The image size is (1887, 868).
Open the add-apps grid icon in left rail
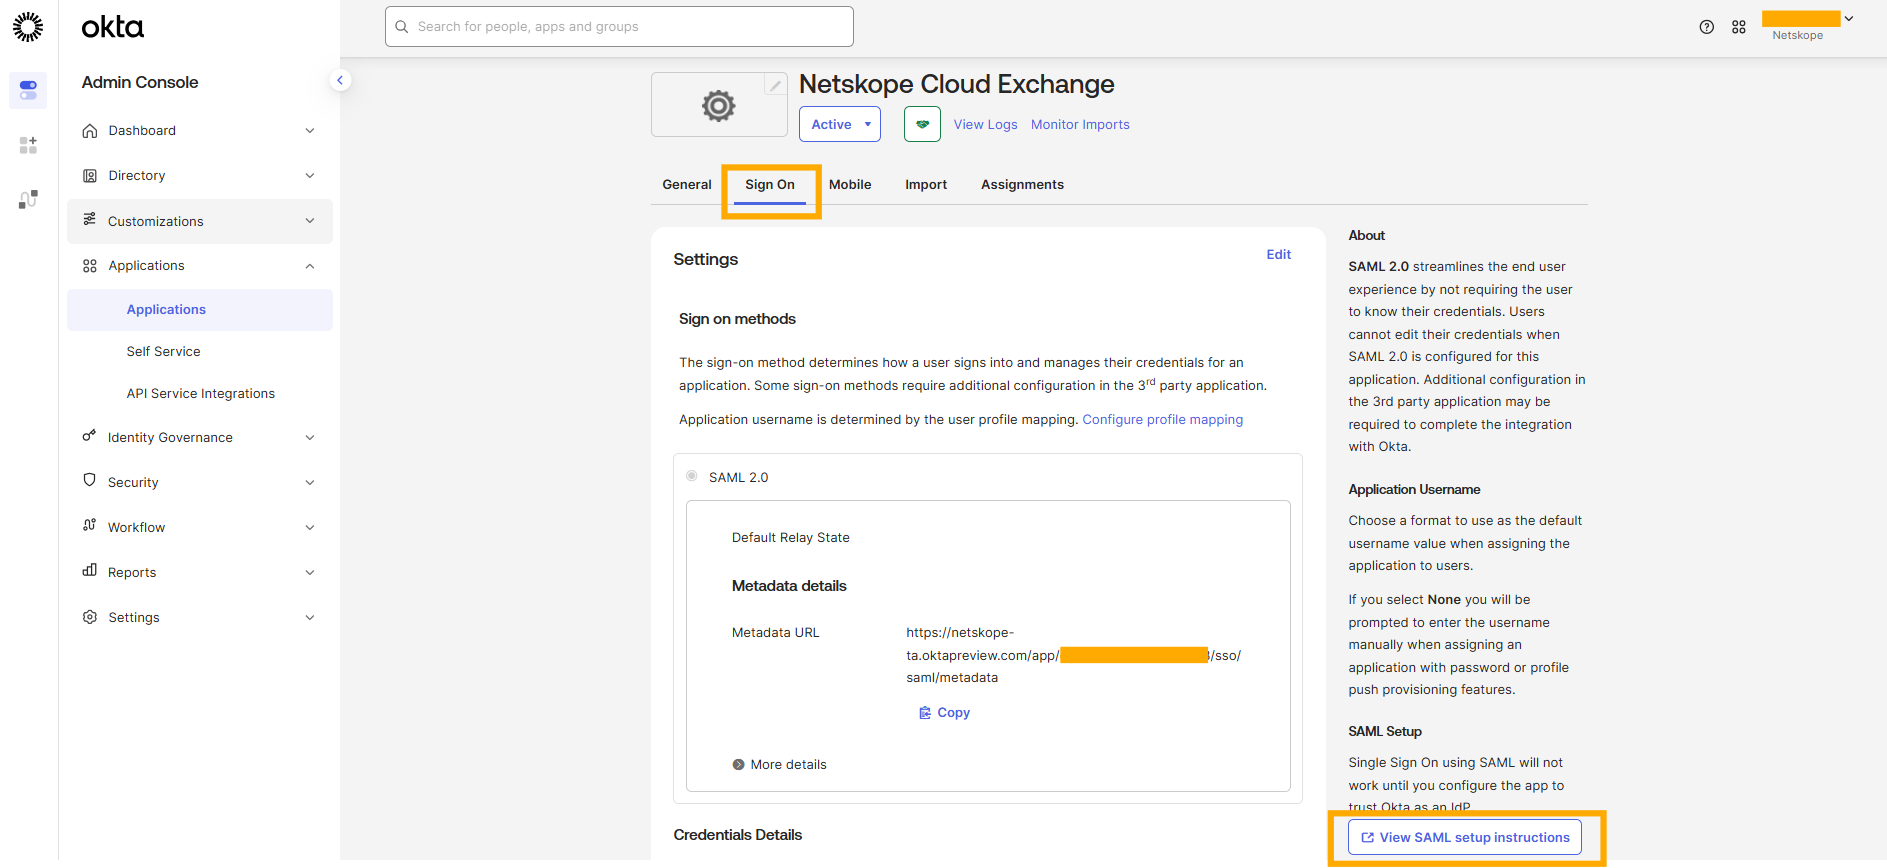coord(28,145)
